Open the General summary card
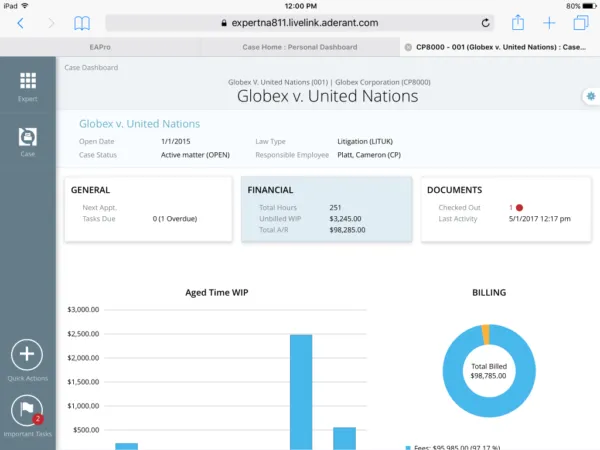 click(148, 210)
